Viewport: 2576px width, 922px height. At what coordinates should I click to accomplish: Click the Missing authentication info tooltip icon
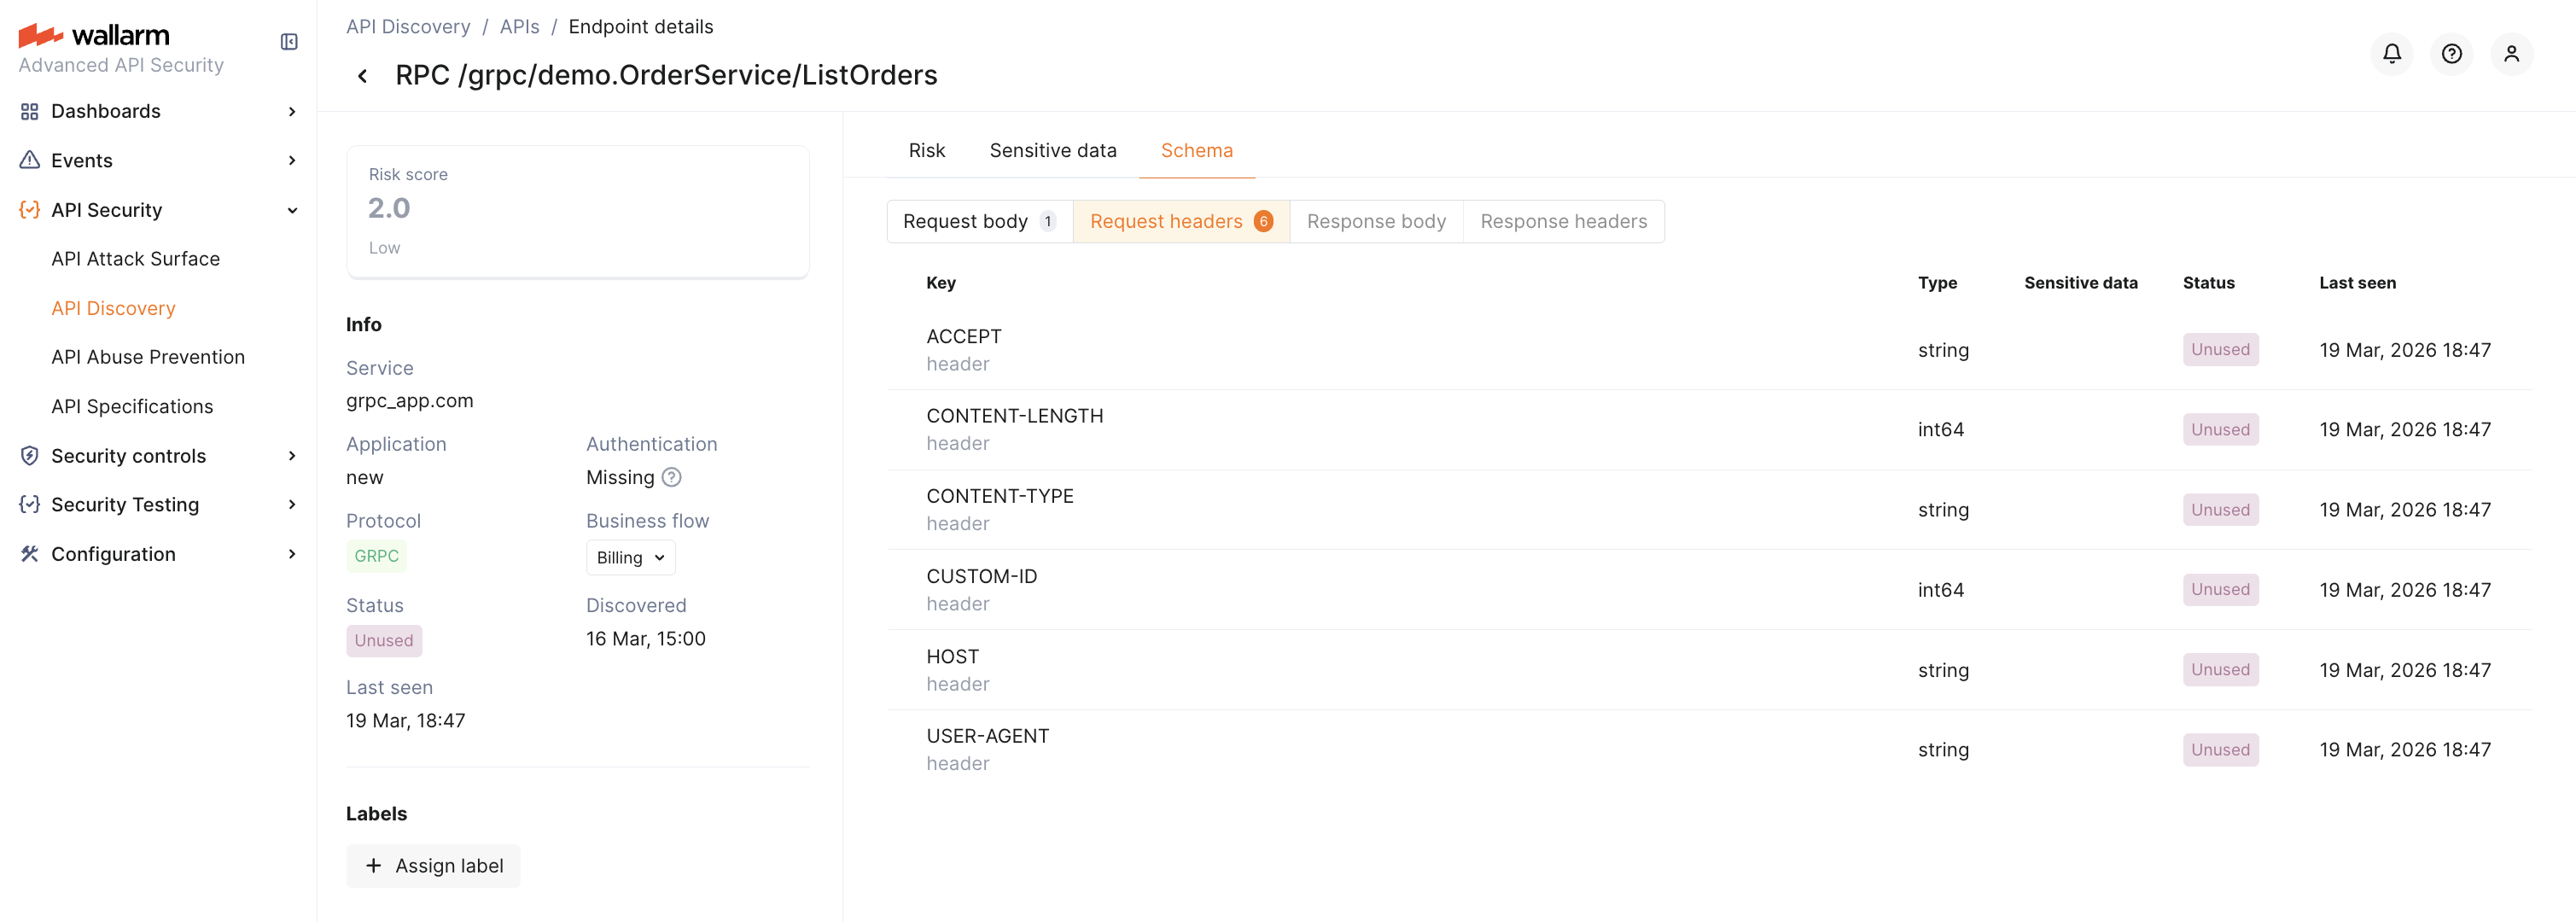pos(670,477)
